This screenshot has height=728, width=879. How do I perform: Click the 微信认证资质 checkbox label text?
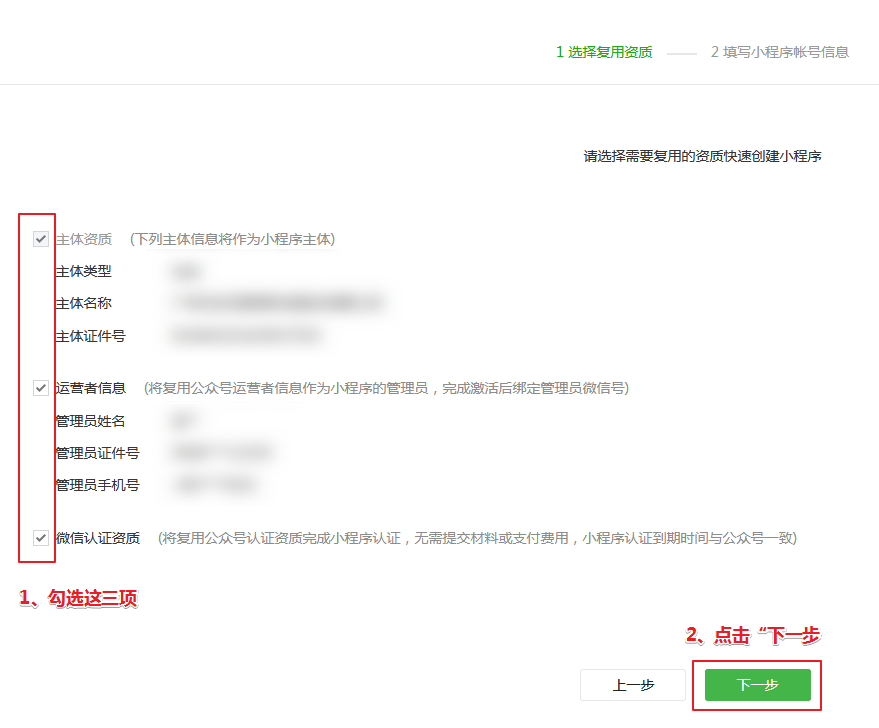point(98,538)
